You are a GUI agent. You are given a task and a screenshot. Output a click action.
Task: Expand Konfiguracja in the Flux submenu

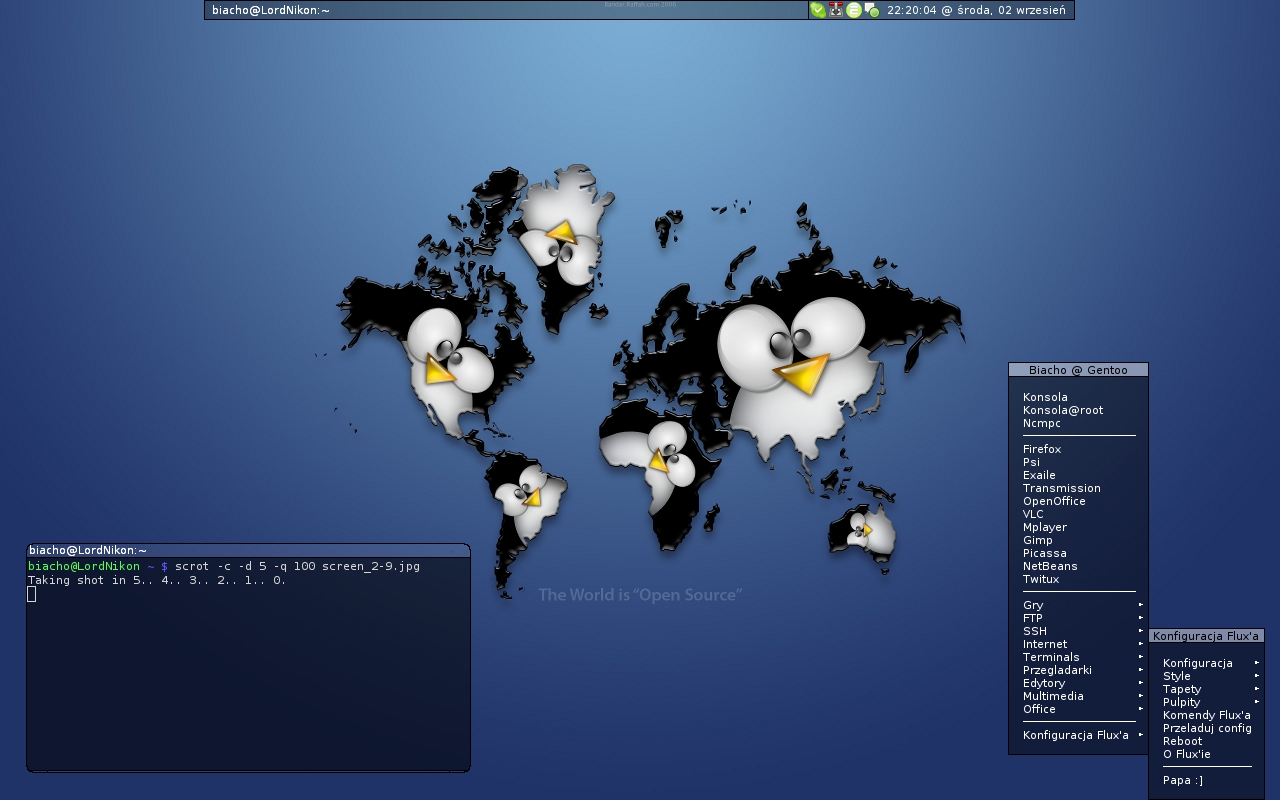pos(1207,663)
